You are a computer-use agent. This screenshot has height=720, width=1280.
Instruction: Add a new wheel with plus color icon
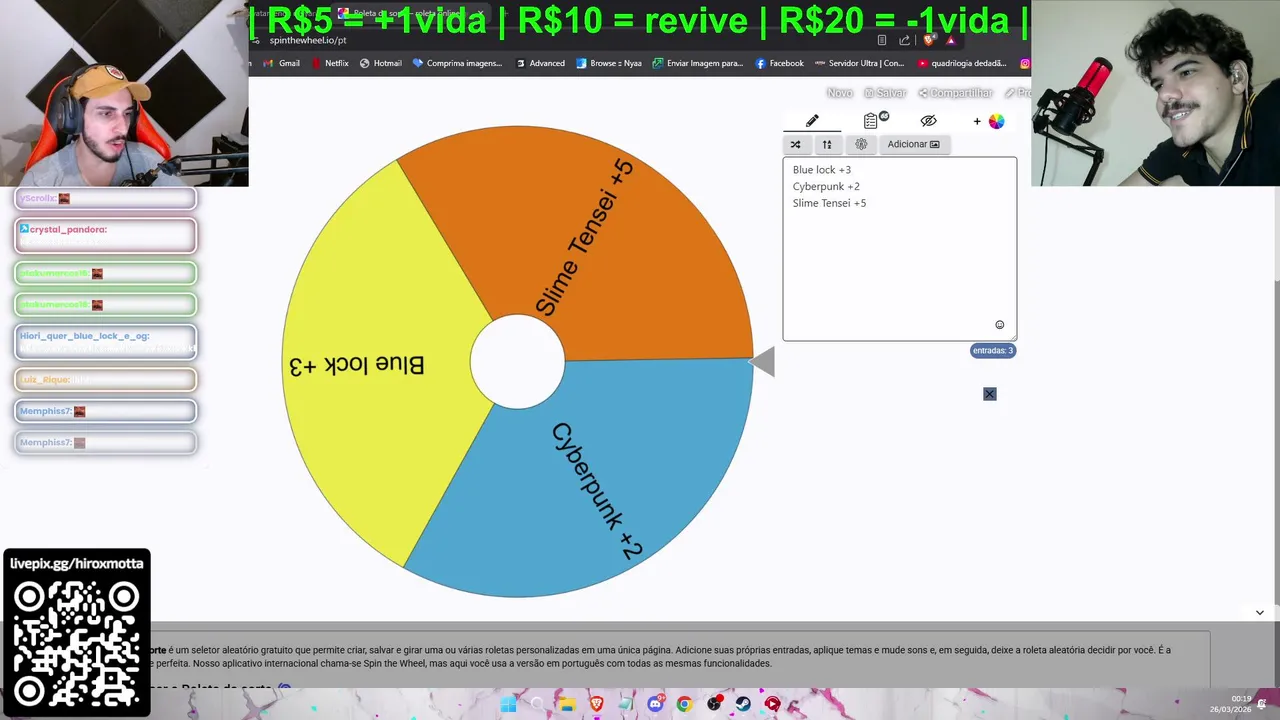point(989,121)
